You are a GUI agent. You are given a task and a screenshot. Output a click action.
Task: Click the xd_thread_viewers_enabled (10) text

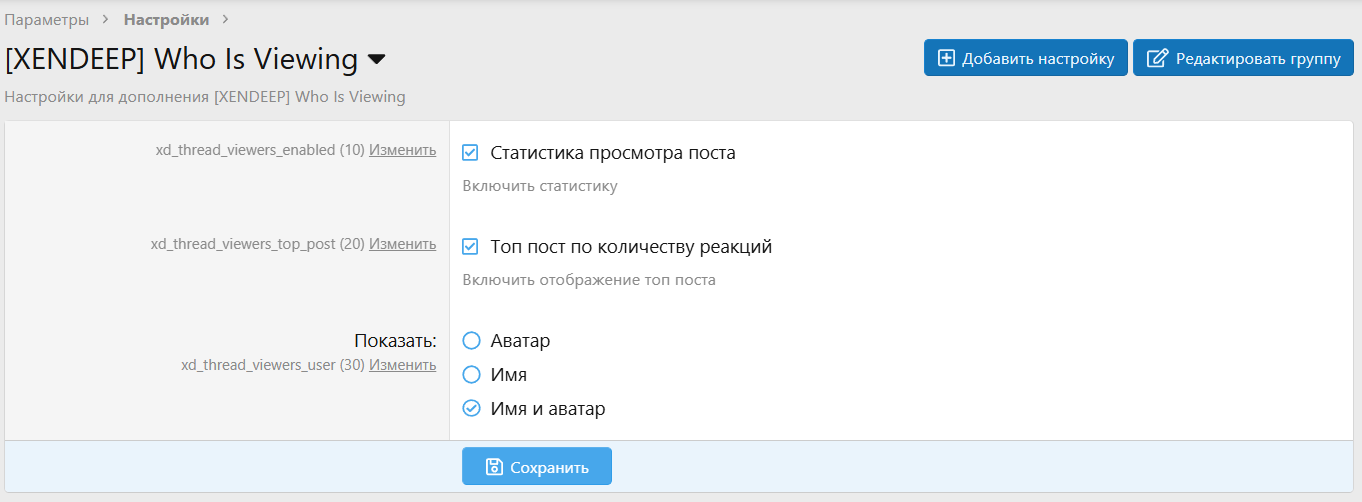tap(260, 150)
